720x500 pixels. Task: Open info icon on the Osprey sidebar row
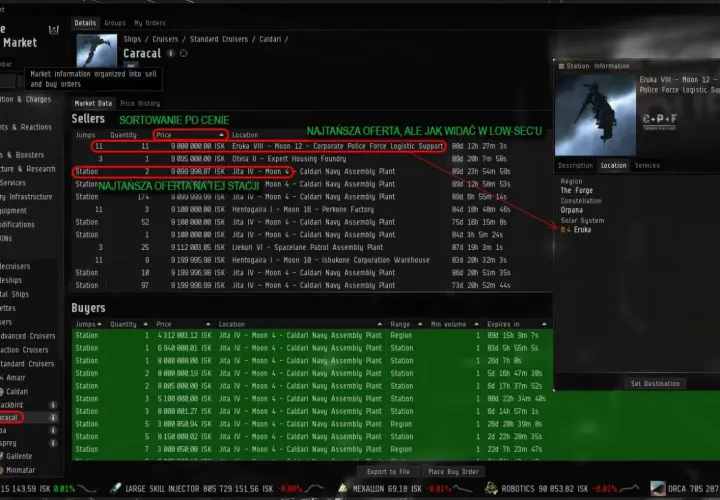pos(53,443)
